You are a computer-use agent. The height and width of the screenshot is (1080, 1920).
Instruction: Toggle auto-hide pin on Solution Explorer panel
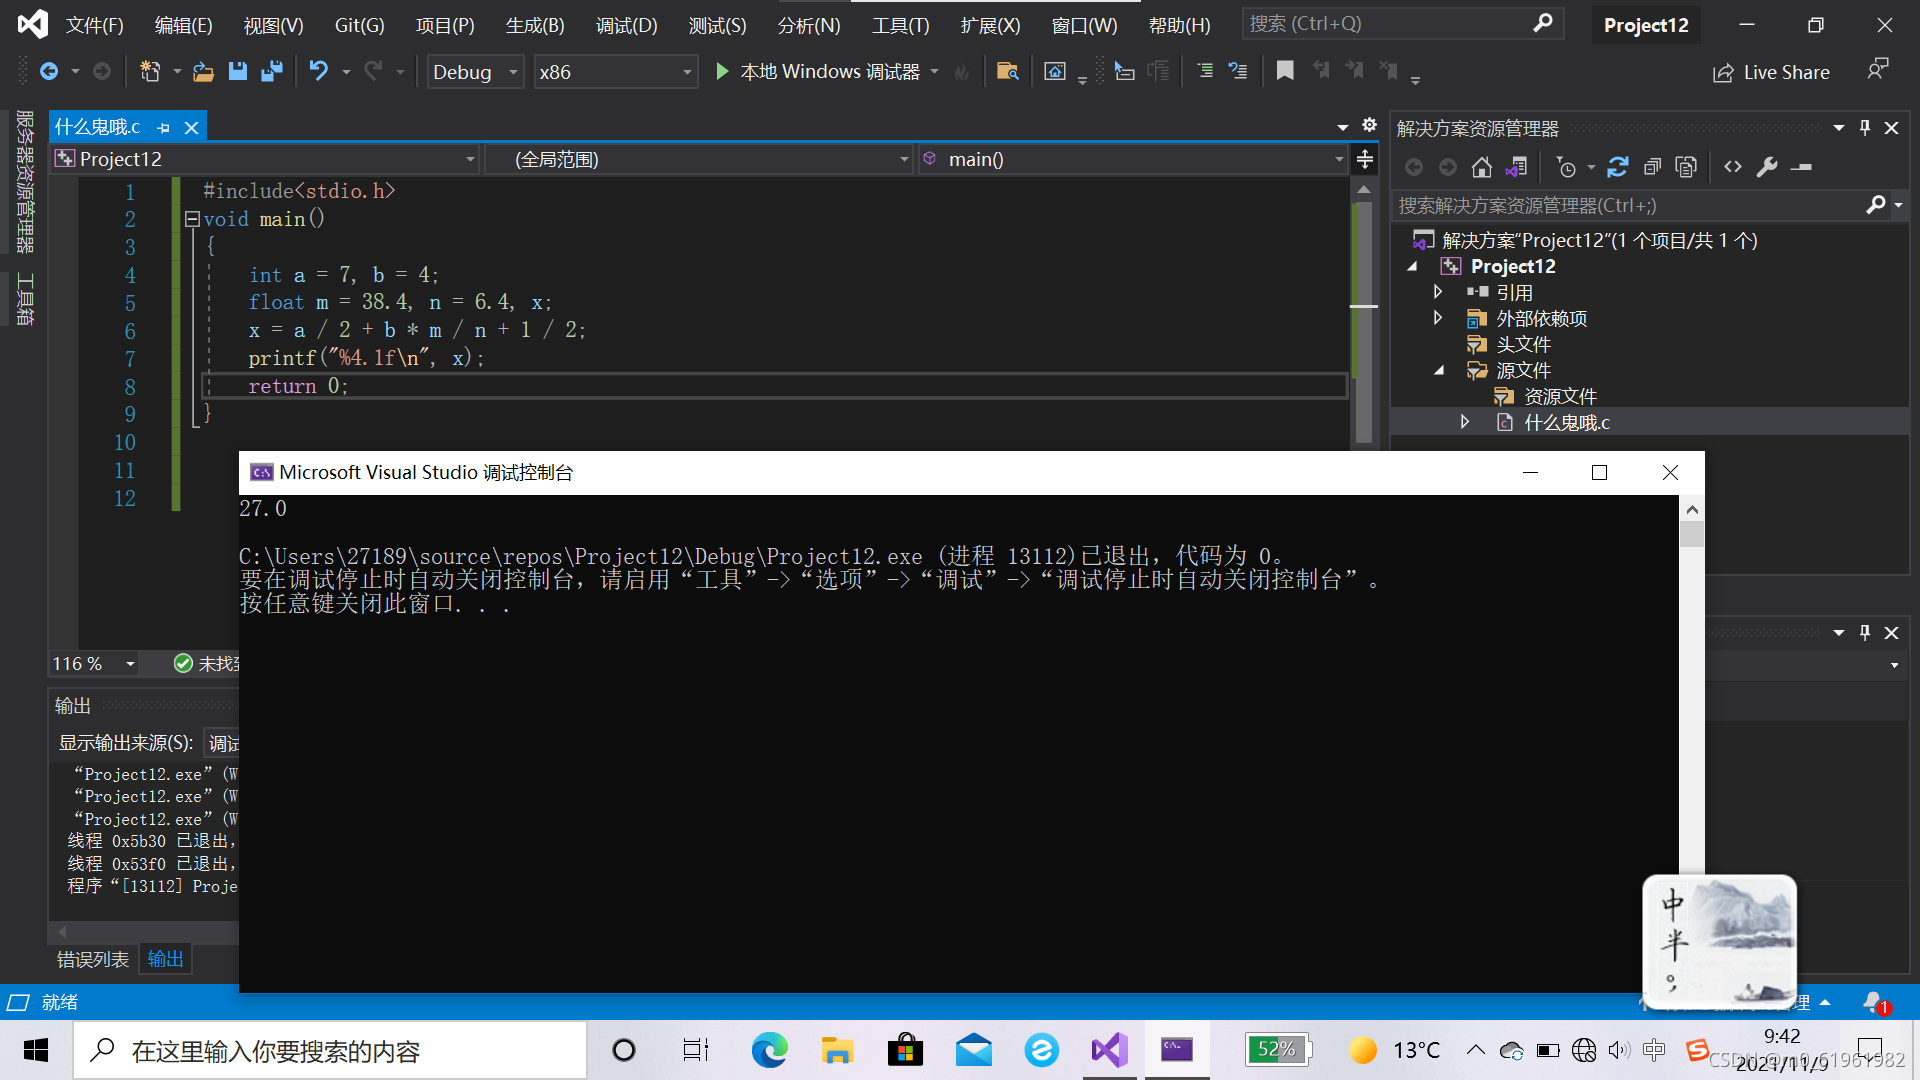click(x=1864, y=128)
